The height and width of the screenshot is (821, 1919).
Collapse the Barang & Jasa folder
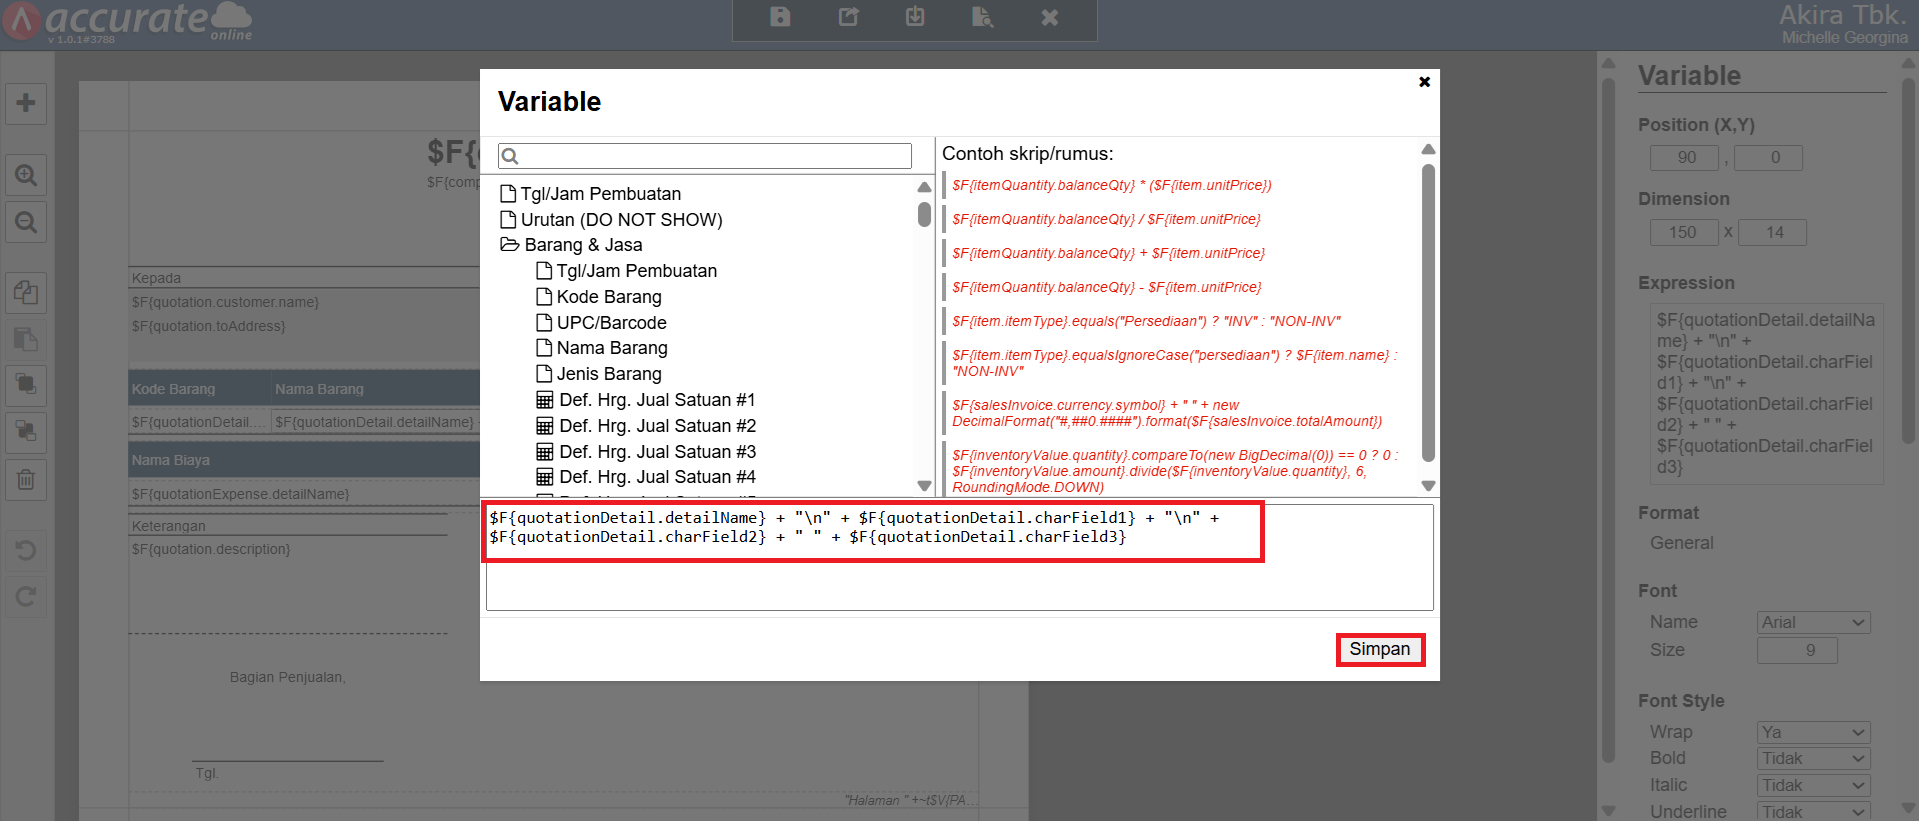coord(510,245)
